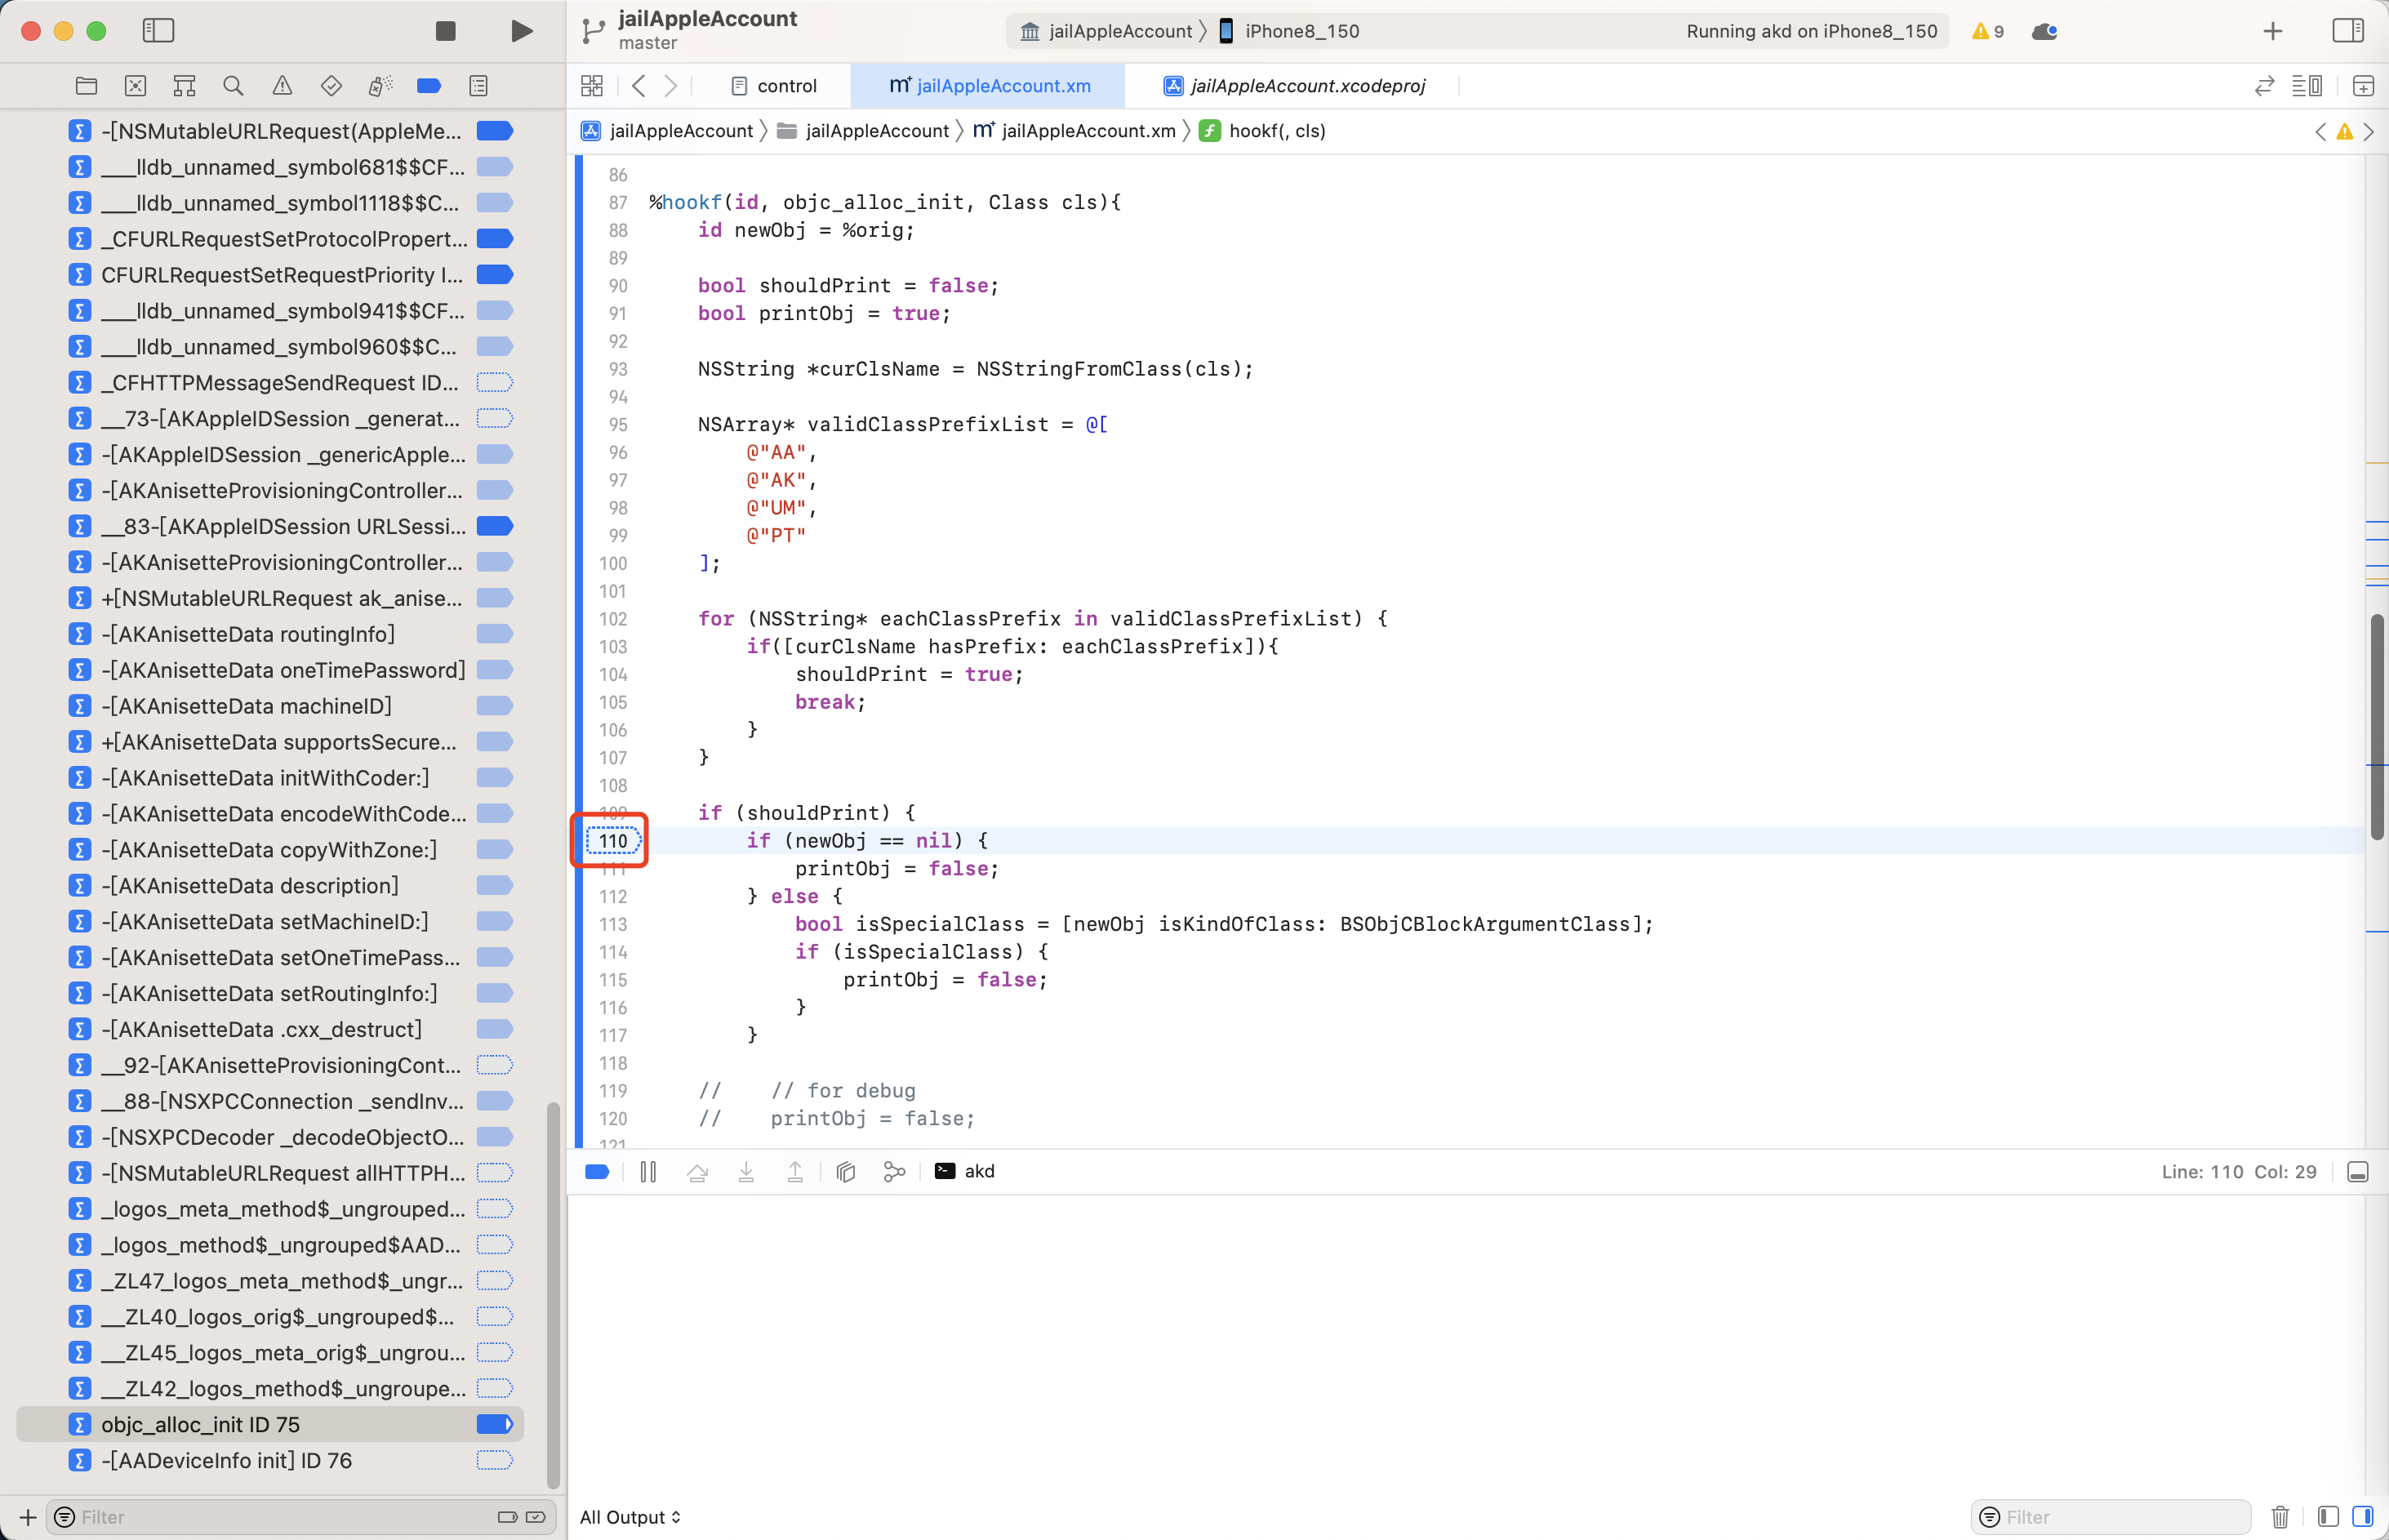Jump to previous issue arrow

2321,131
